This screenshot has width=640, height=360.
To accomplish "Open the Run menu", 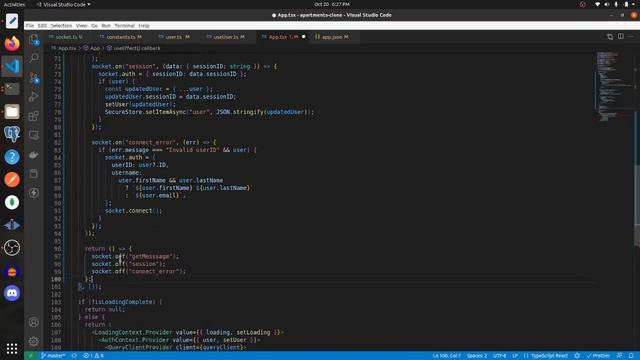I will 106,25.
